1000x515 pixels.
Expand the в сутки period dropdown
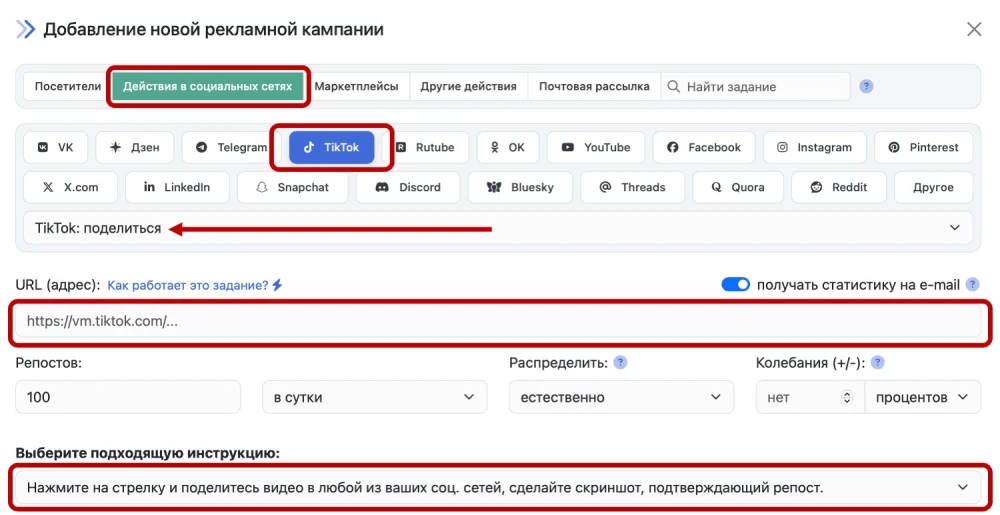(x=375, y=397)
